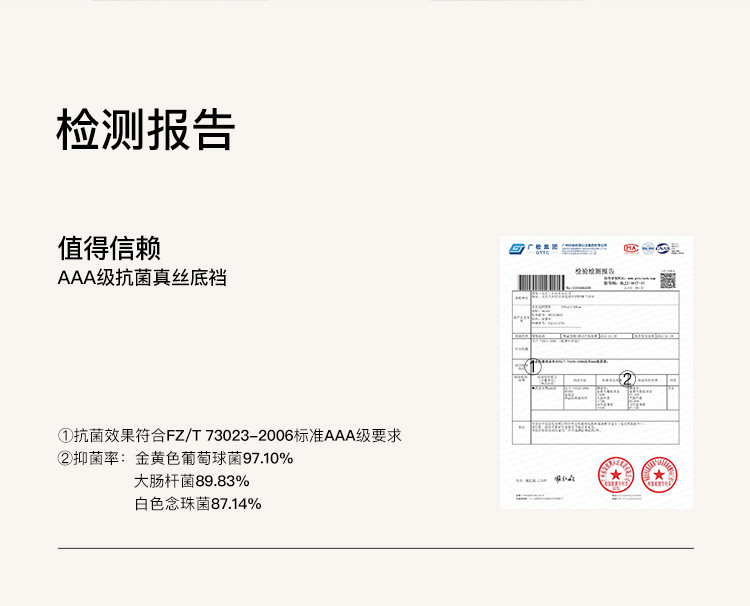Click the 检测报告 heading

point(146,128)
